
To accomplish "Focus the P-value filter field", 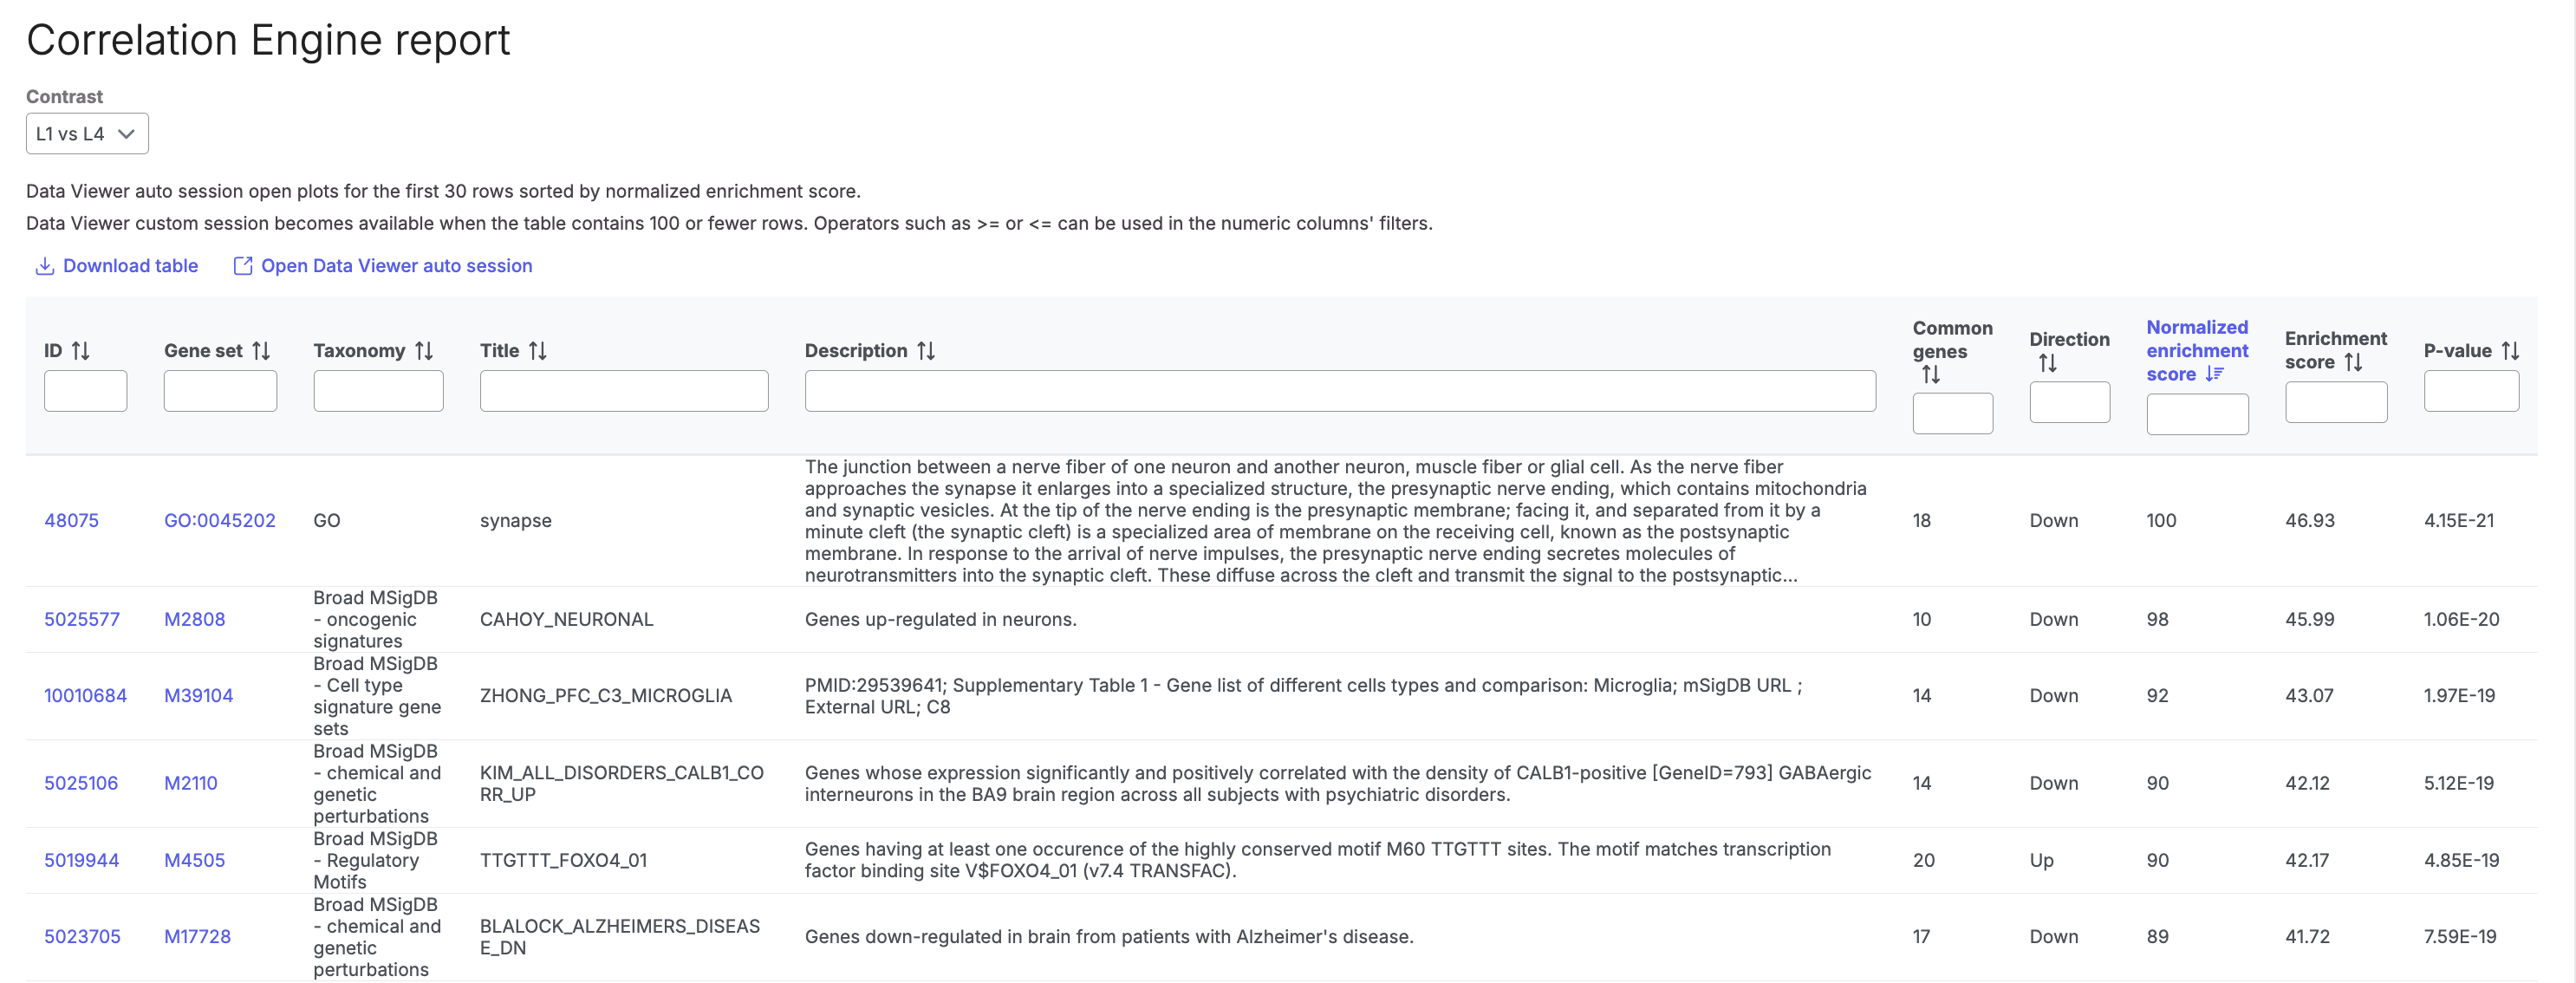I will click(2470, 391).
